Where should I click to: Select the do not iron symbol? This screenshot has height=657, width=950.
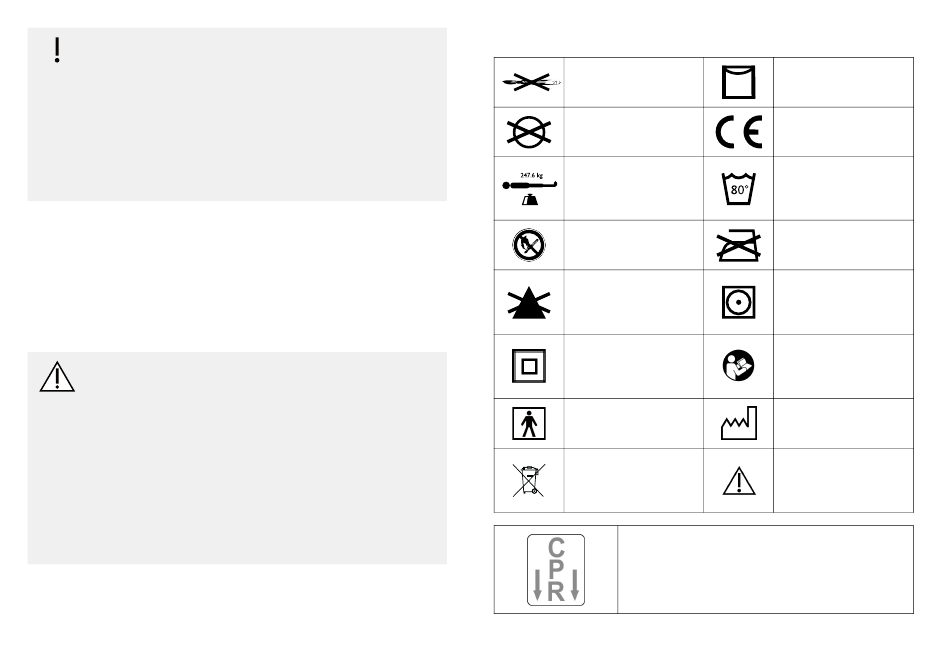click(739, 245)
